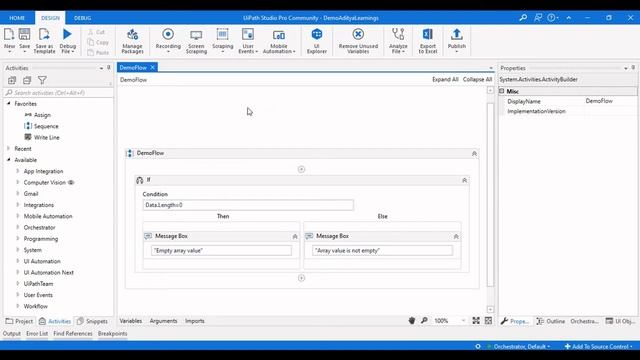The image size is (640, 360).
Task: Click the Publish icon
Action: 456,34
